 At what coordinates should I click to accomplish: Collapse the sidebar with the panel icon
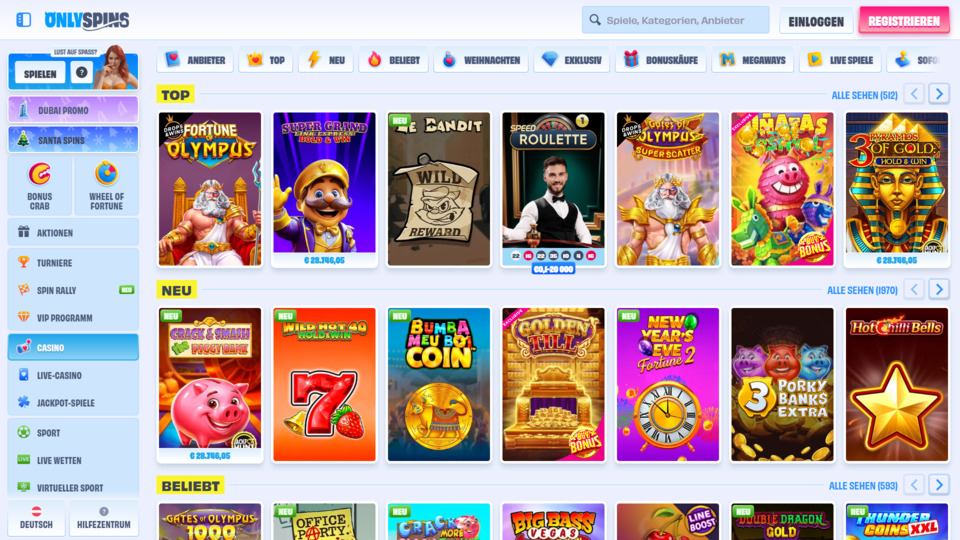(23, 20)
